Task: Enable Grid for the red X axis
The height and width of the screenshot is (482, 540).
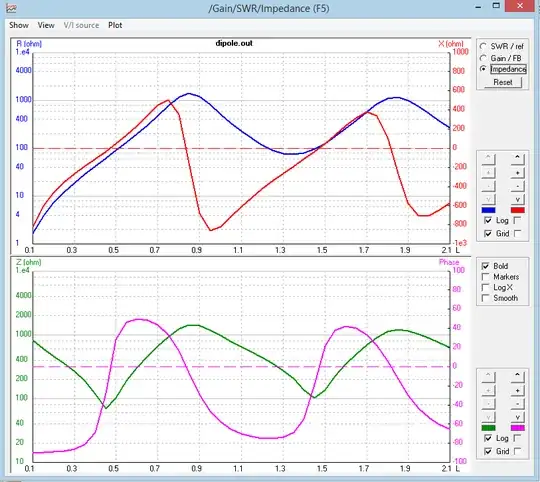Action: click(517, 233)
